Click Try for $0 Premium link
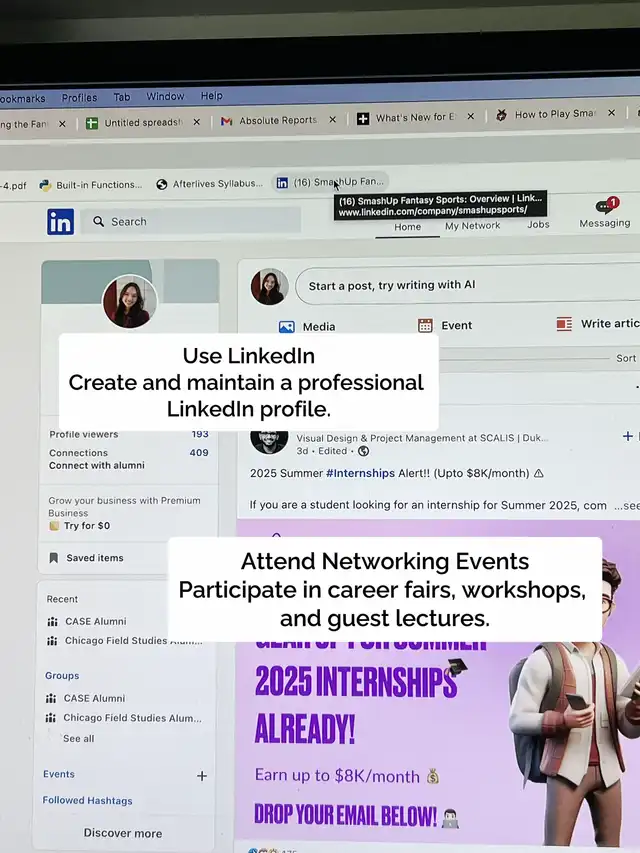The image size is (640, 853). (x=87, y=526)
